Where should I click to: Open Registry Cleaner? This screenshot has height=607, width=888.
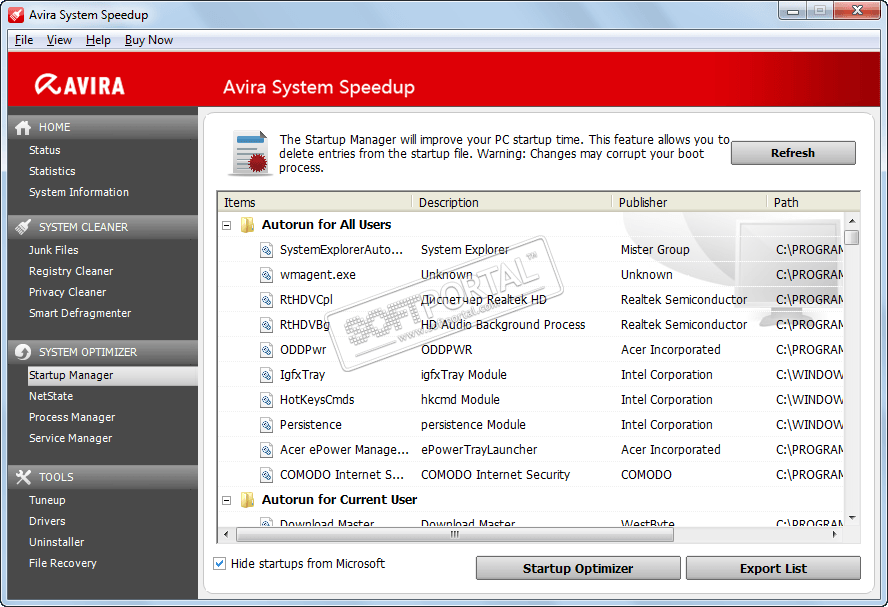pyautogui.click(x=71, y=271)
